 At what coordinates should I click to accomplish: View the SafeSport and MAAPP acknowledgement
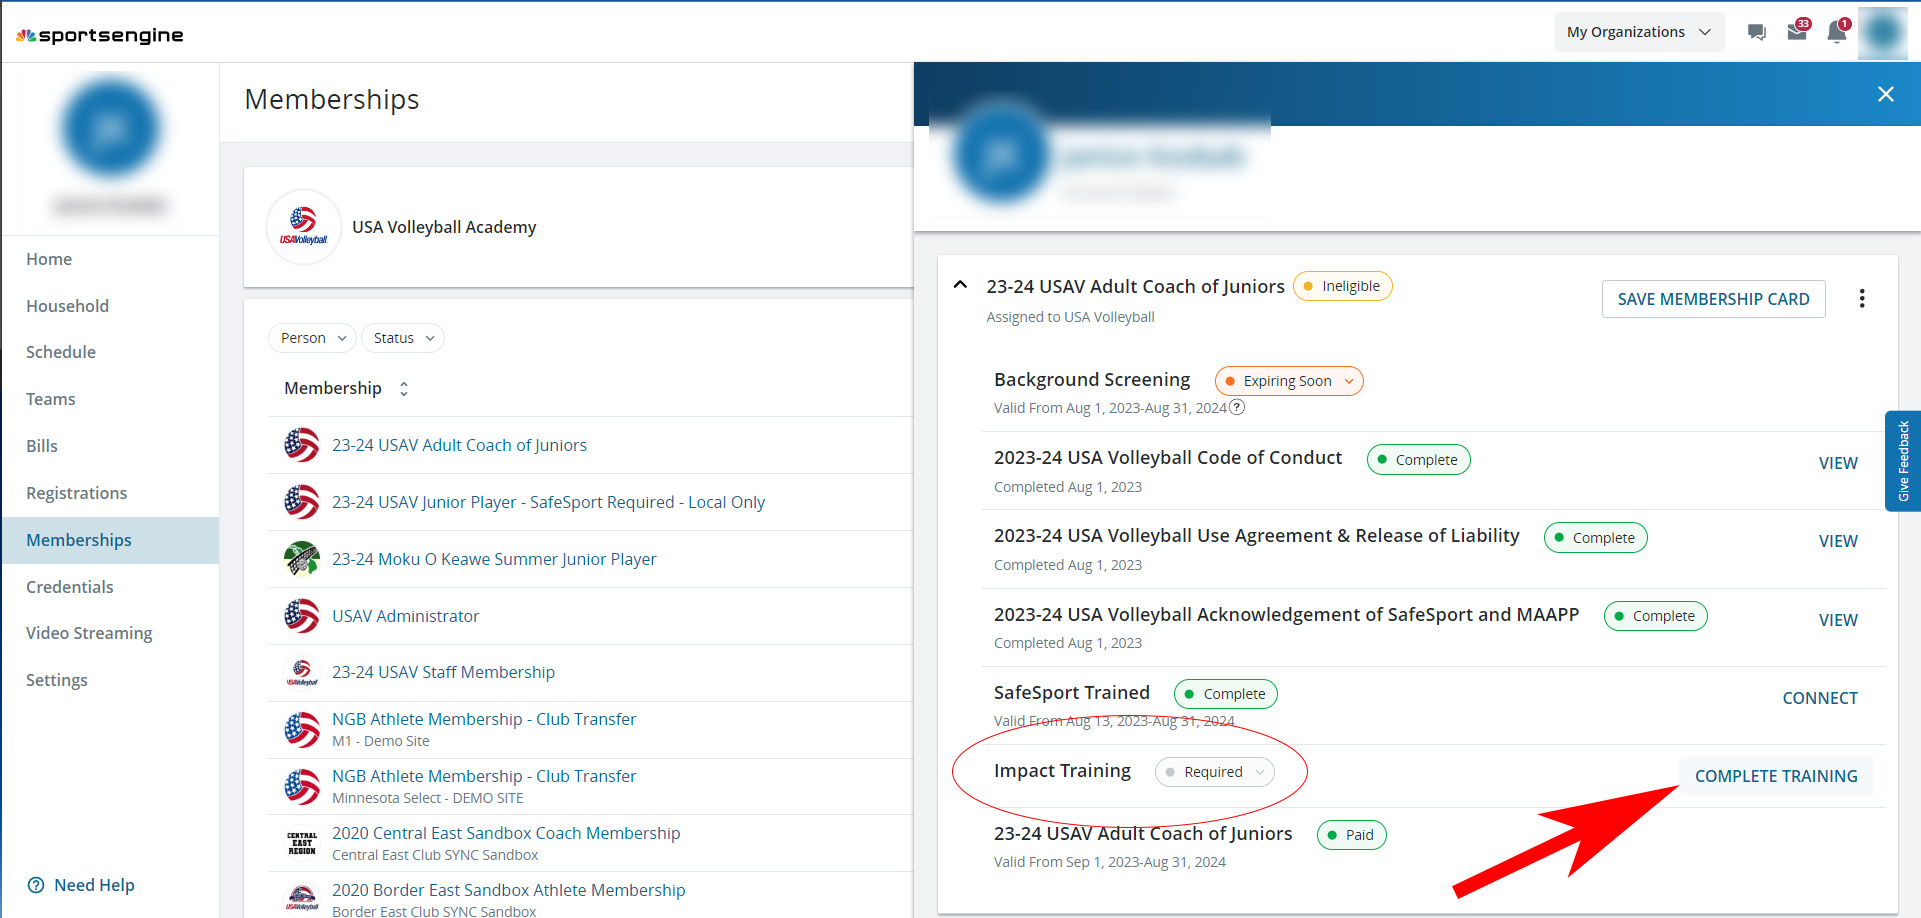click(x=1838, y=620)
